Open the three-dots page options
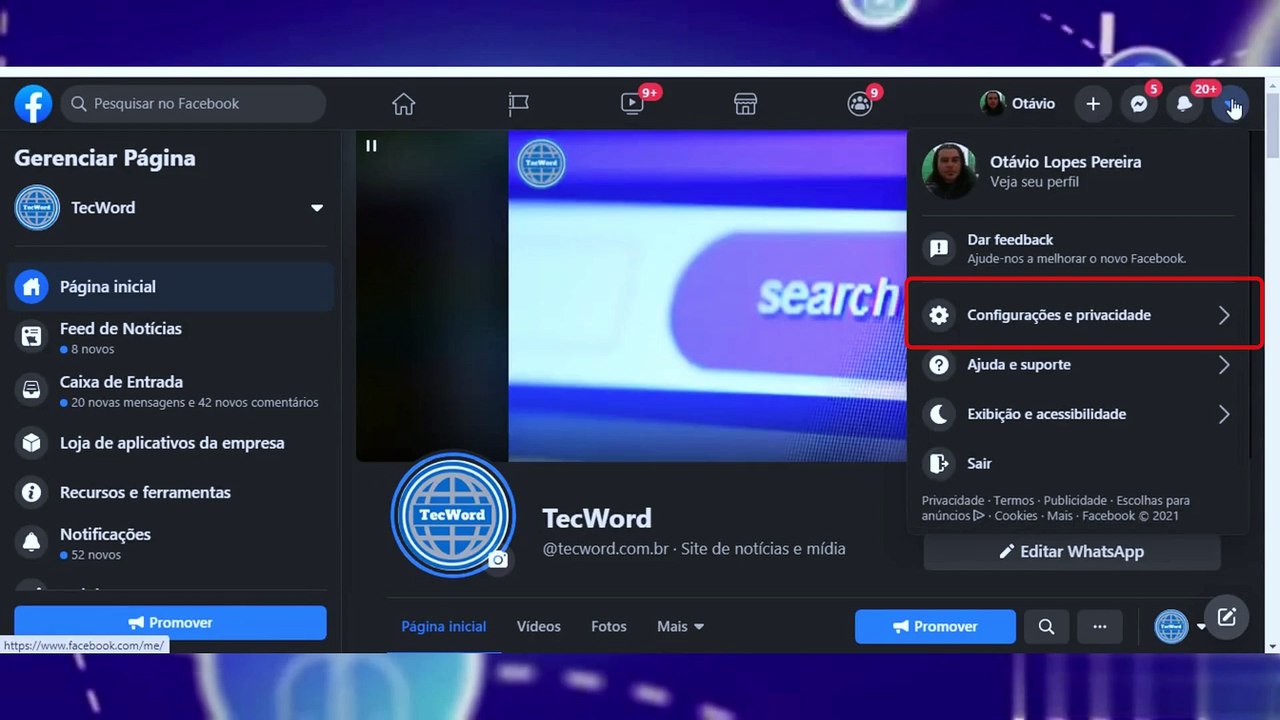This screenshot has width=1280, height=720. 1100,627
